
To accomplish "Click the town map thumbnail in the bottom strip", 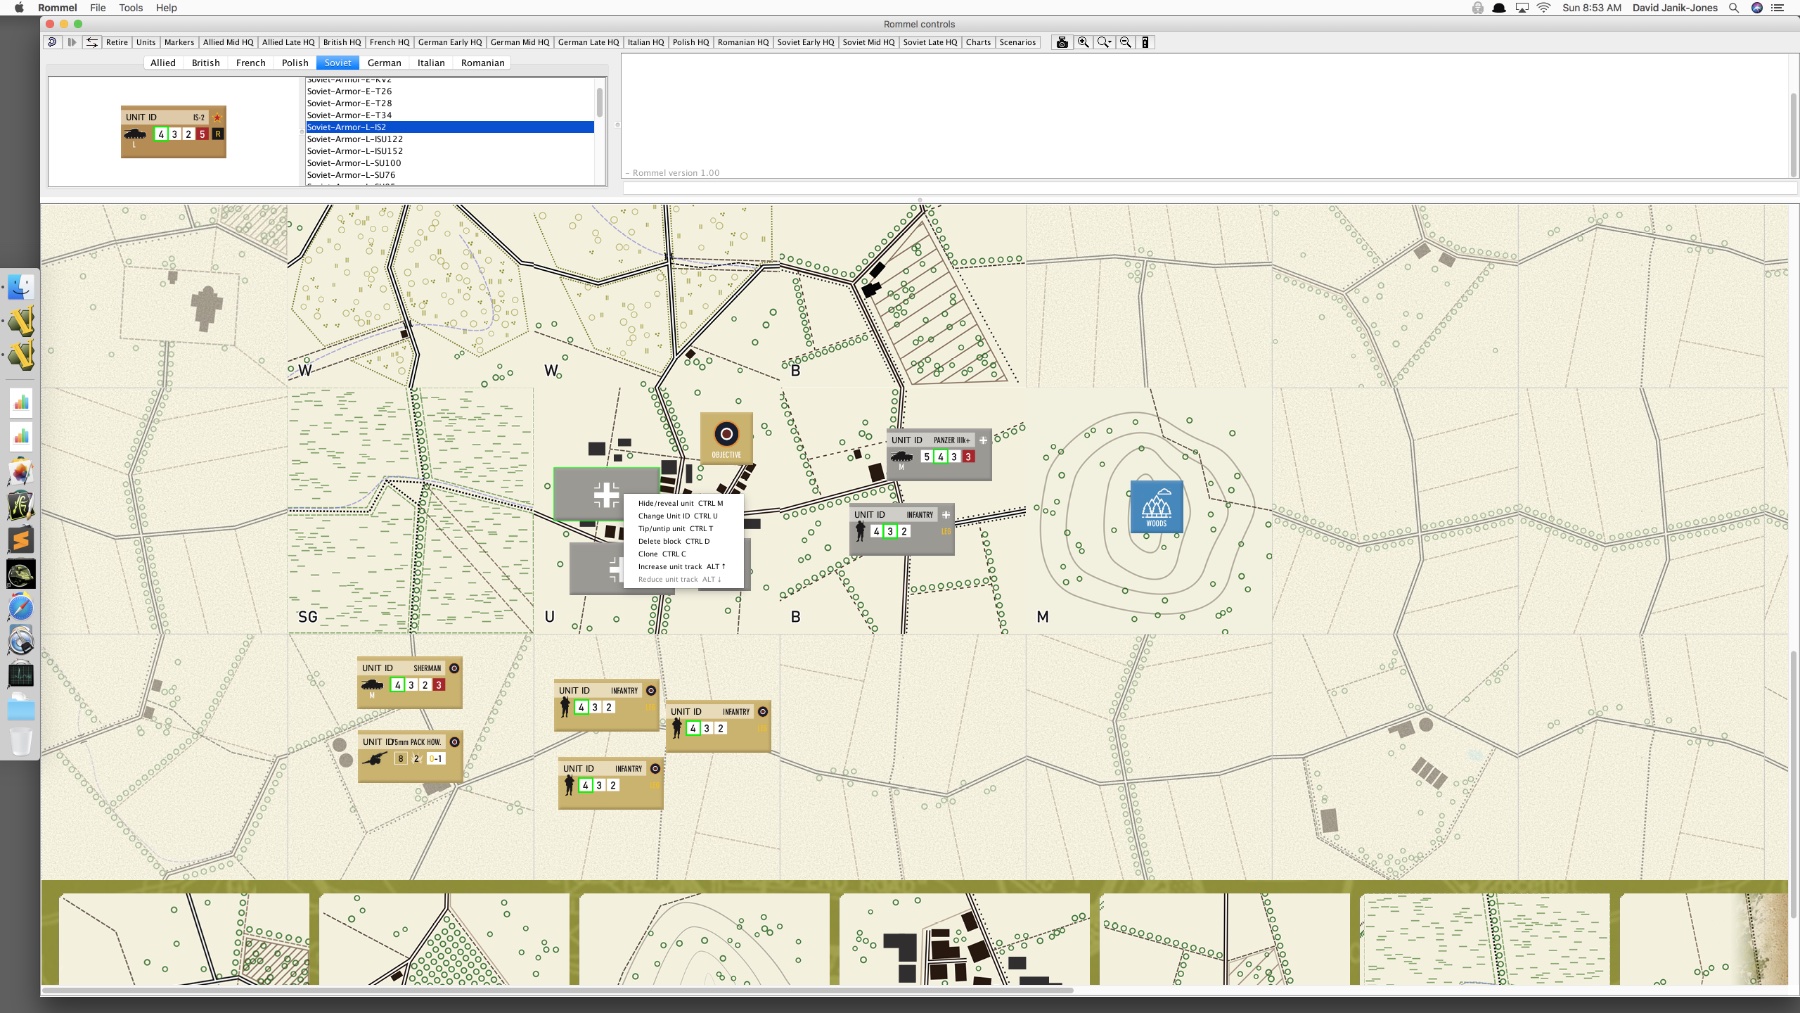I will [962, 938].
